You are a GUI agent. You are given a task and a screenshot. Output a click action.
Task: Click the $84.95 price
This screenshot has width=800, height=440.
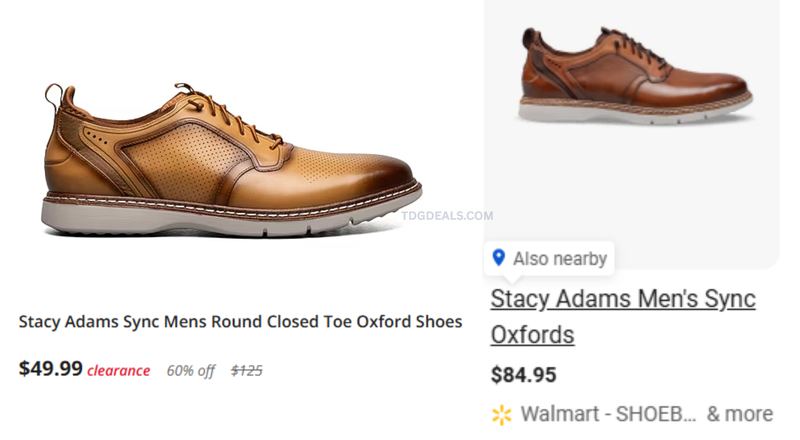[523, 375]
